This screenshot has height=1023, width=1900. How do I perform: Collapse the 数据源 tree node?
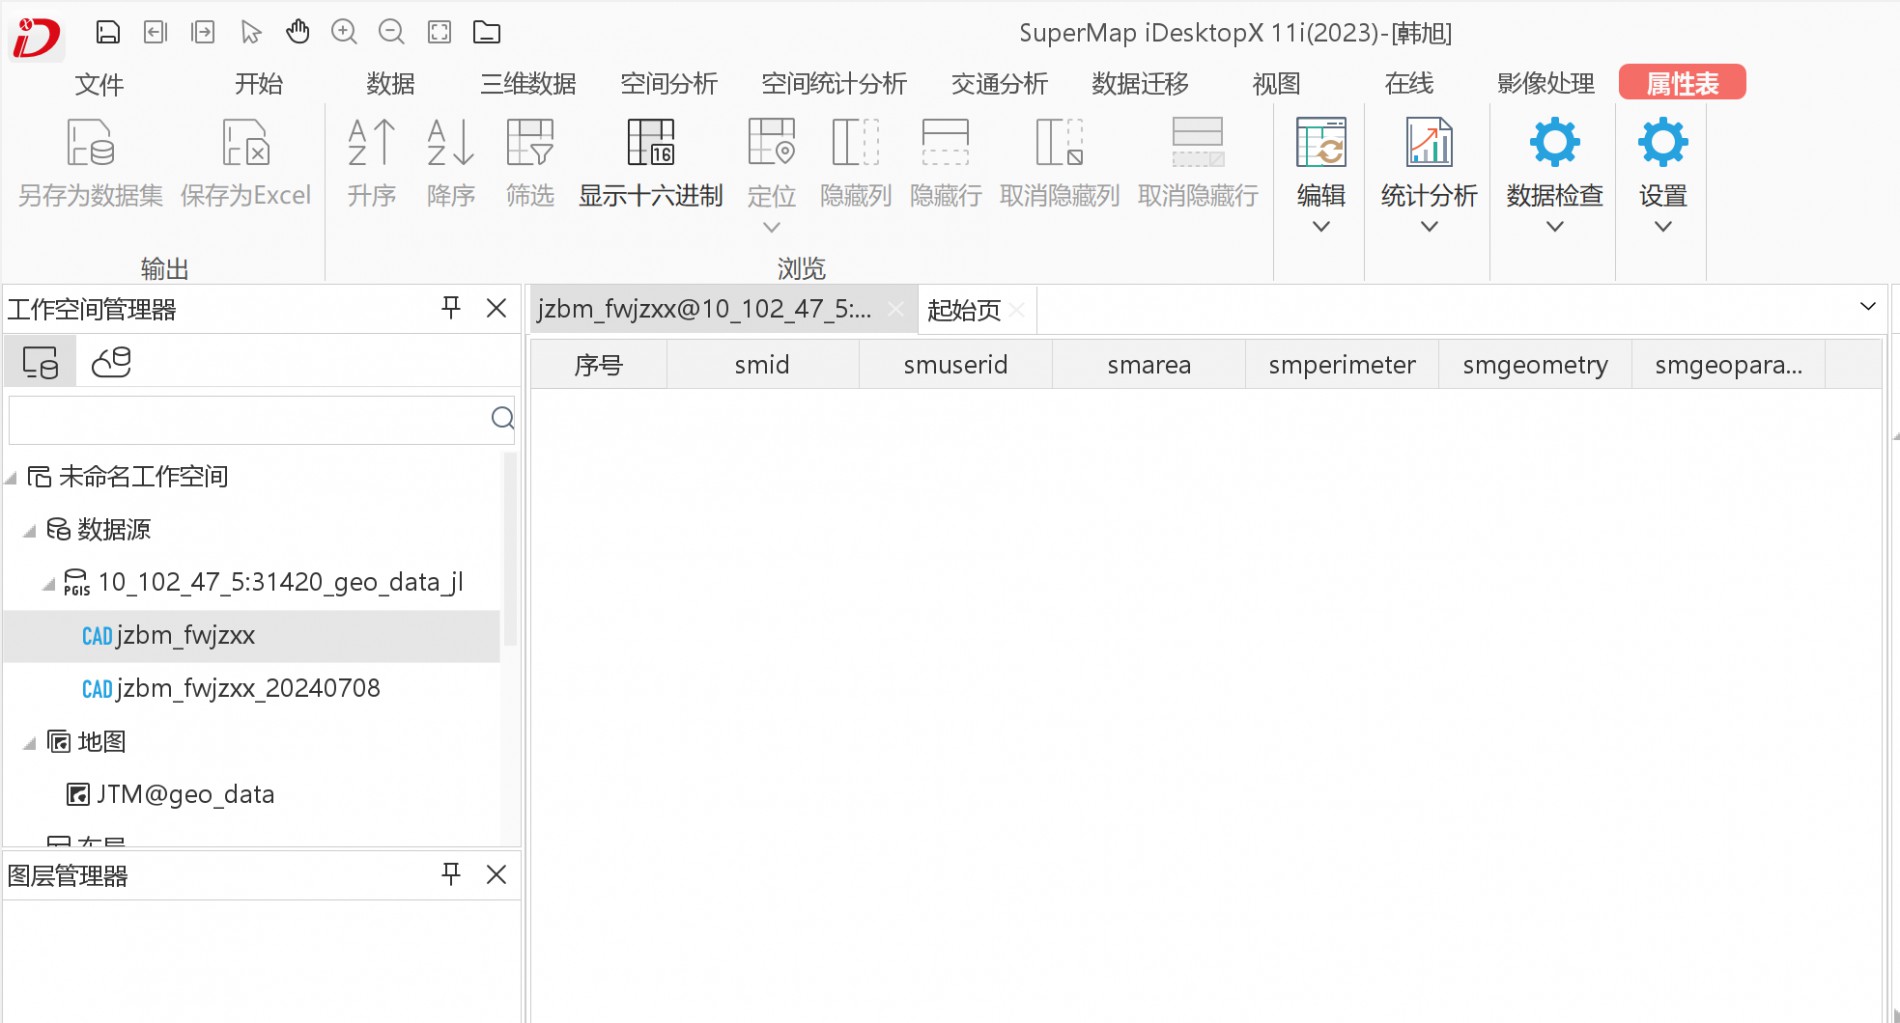coord(30,531)
